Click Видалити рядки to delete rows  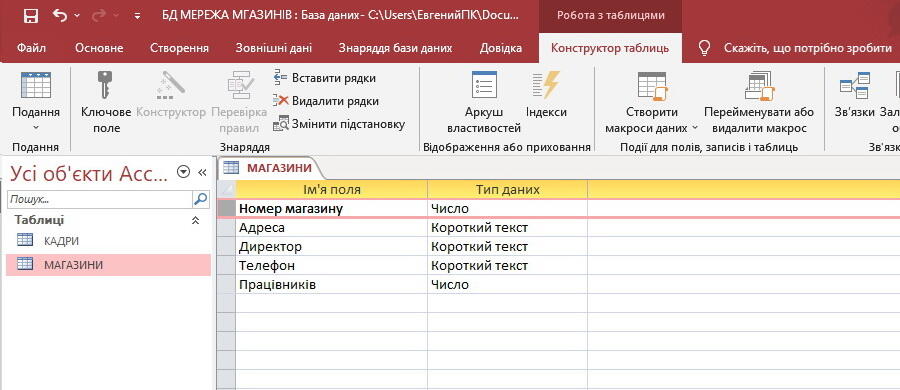pos(325,101)
